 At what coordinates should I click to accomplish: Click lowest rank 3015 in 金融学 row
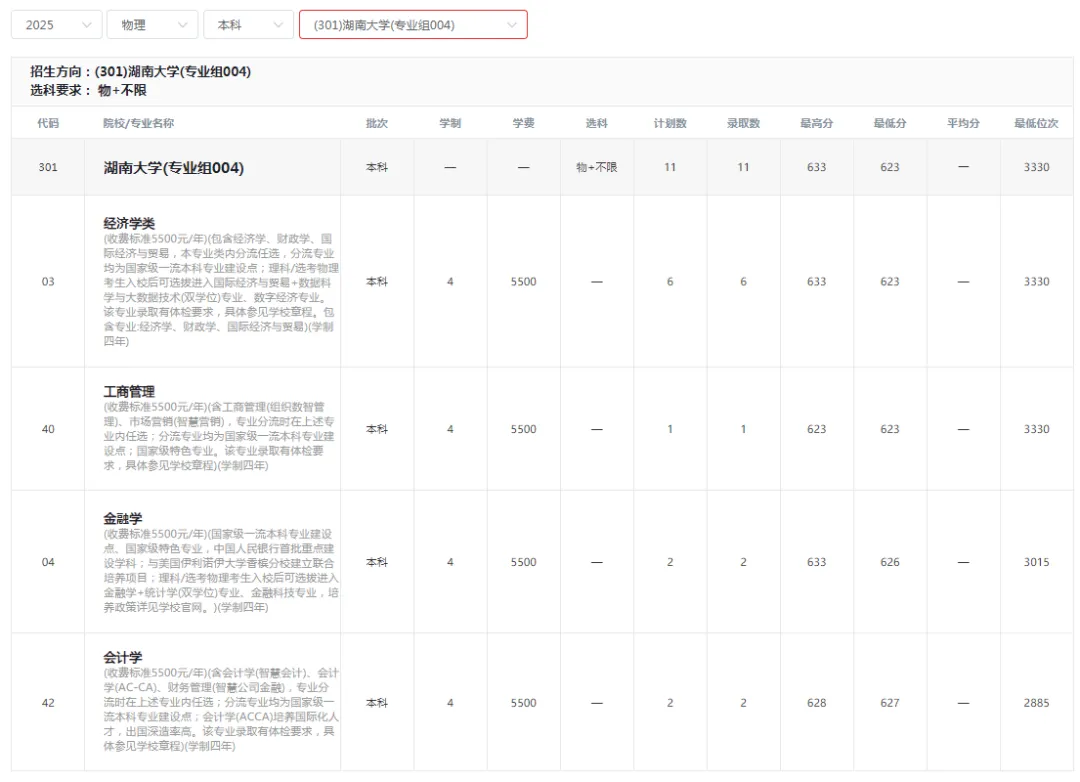pos(1036,562)
